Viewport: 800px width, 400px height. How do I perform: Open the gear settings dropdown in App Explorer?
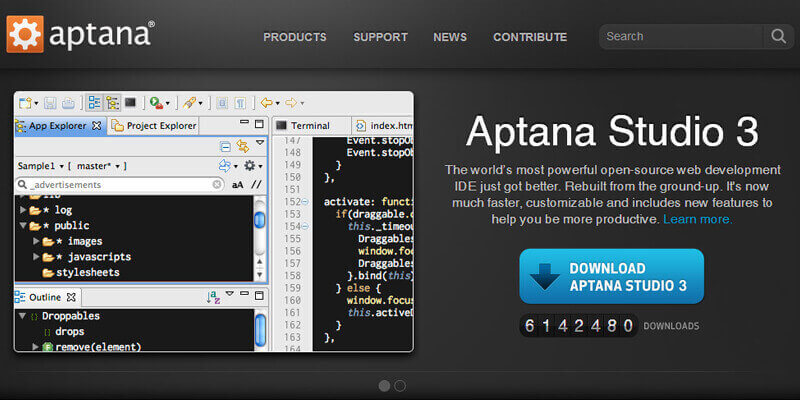[250, 165]
